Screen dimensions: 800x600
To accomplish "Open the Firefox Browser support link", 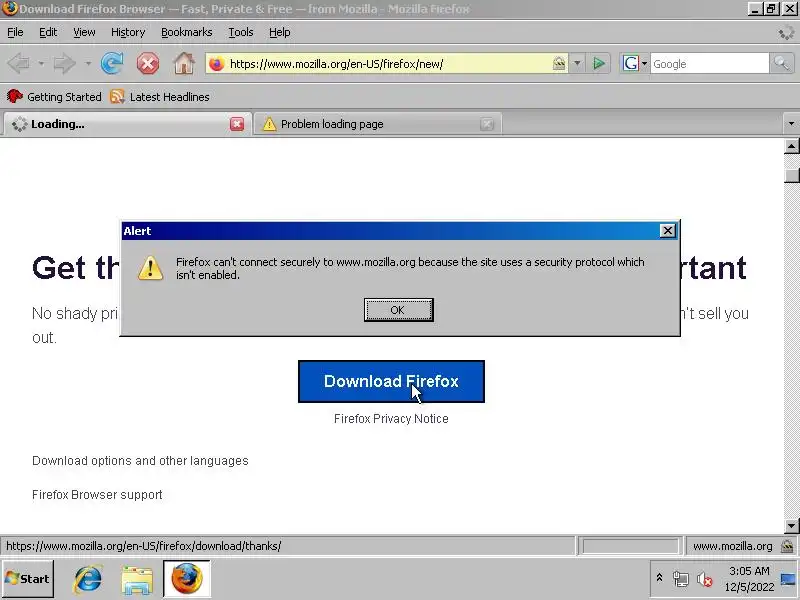I will click(97, 495).
